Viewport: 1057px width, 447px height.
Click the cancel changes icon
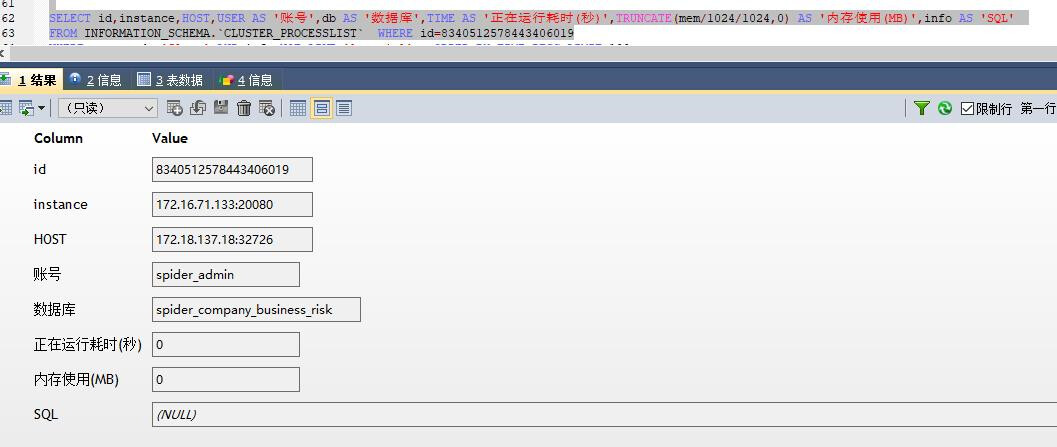[x=267, y=108]
